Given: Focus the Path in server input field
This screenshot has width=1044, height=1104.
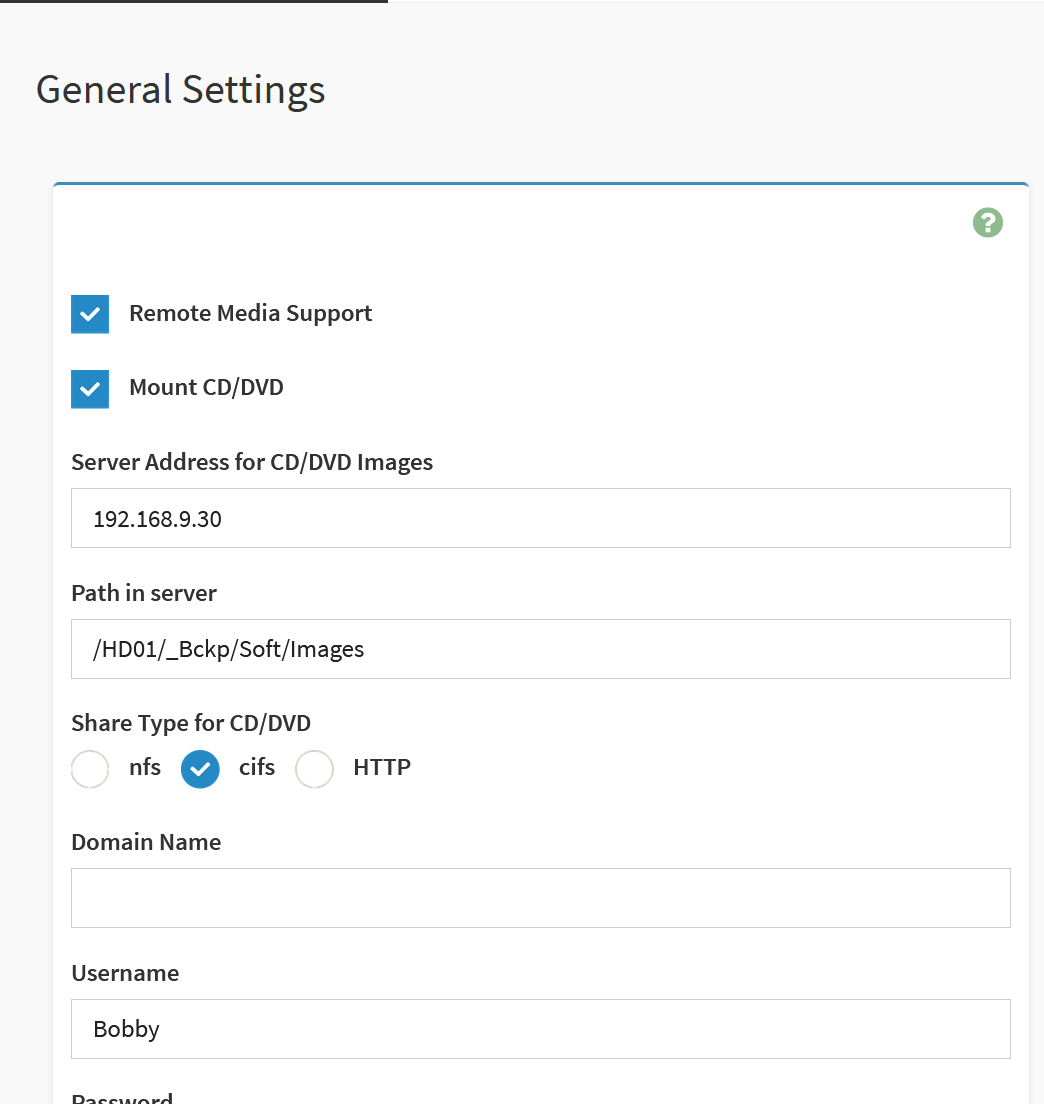Looking at the screenshot, I should [540, 649].
